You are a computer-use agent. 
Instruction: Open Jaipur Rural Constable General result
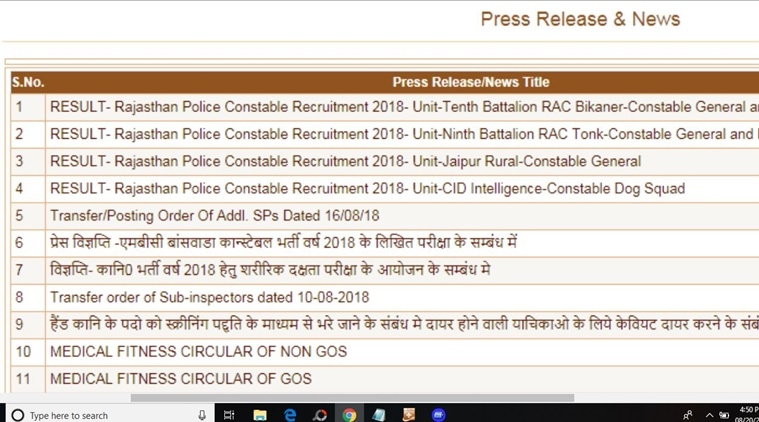(x=345, y=161)
